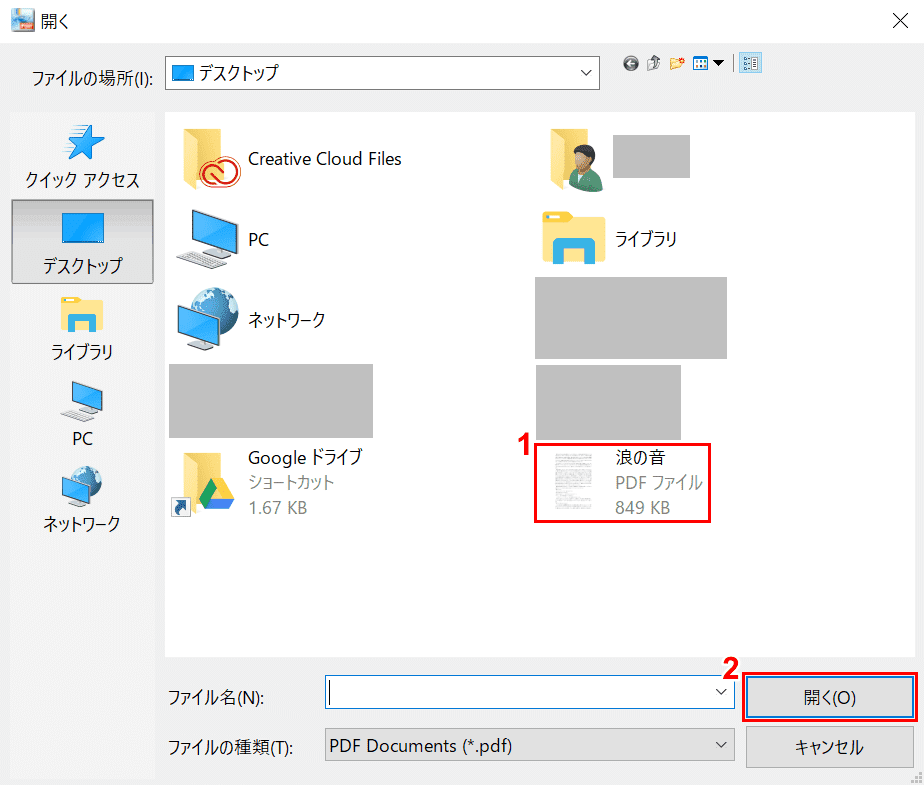The image size is (924, 785).
Task: Go up one folder level
Action: (654, 63)
